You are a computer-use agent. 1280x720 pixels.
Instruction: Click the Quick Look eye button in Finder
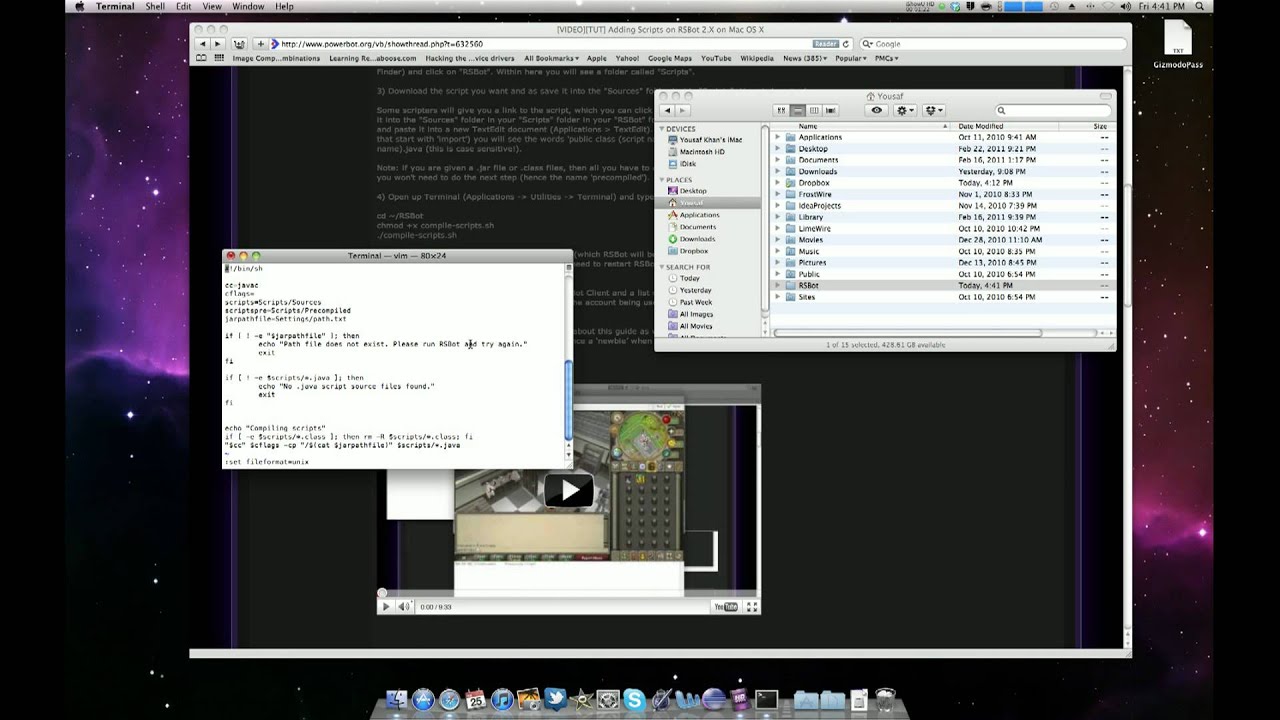877,110
